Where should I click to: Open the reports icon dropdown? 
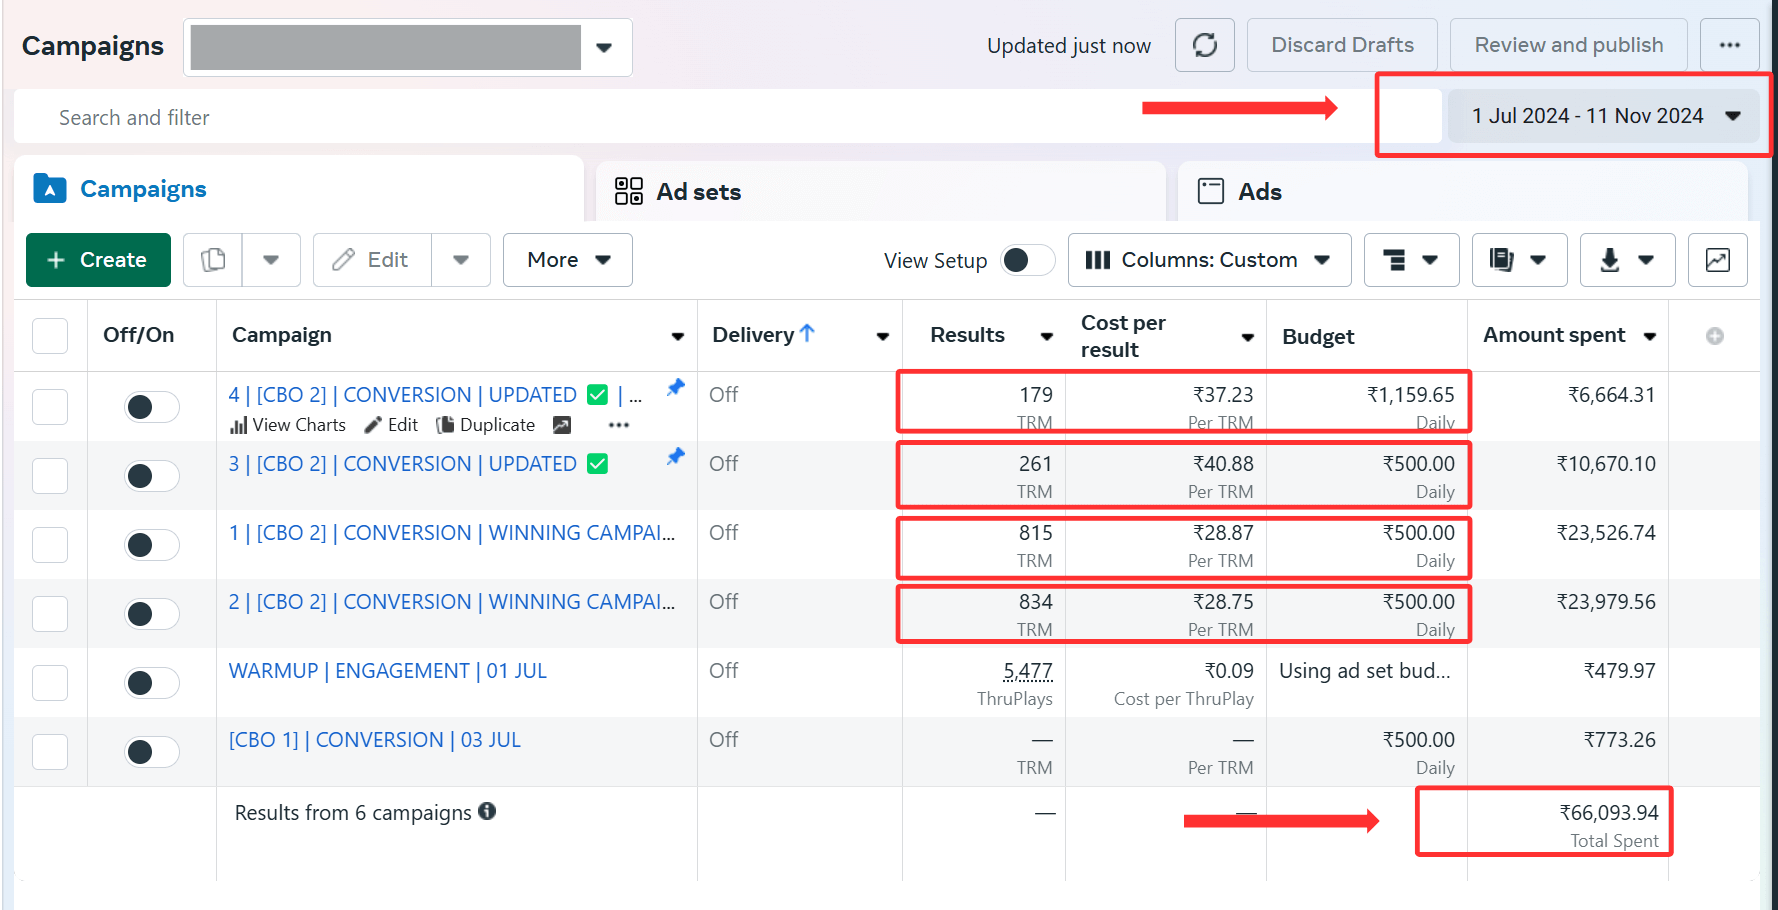pos(1518,260)
